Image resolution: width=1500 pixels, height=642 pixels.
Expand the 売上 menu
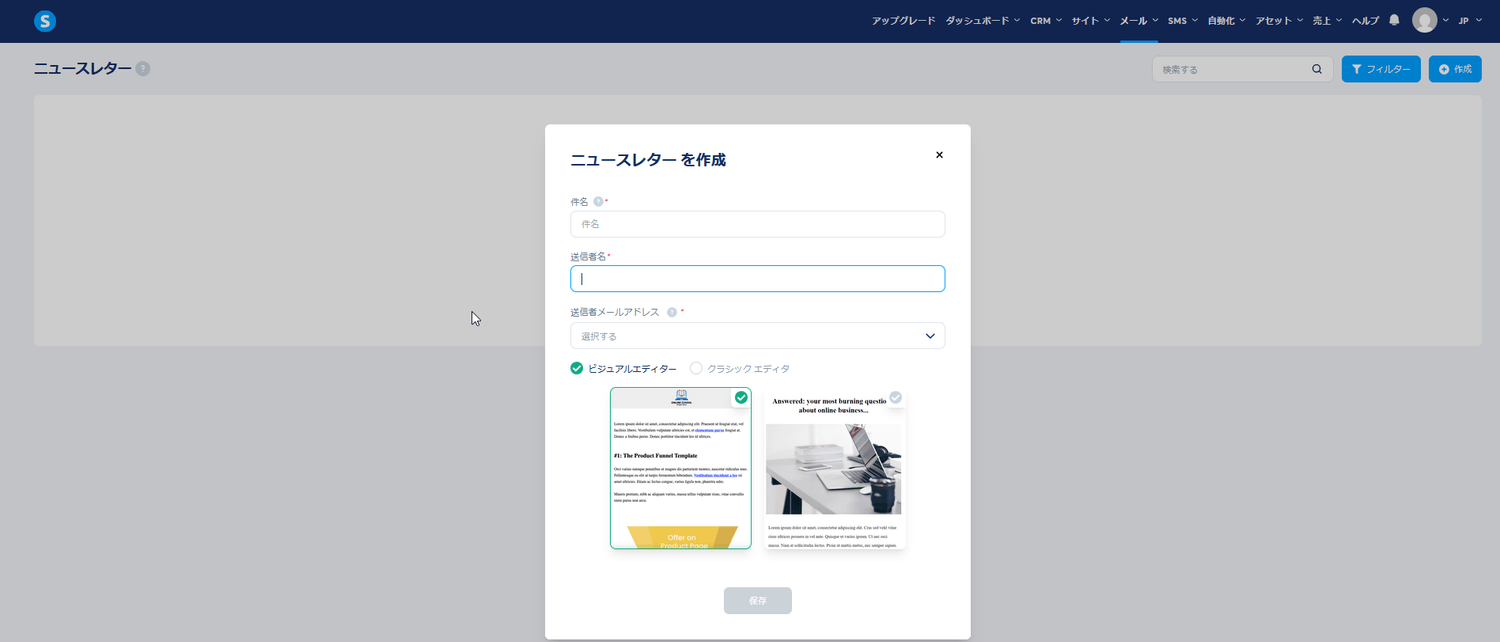point(1328,21)
